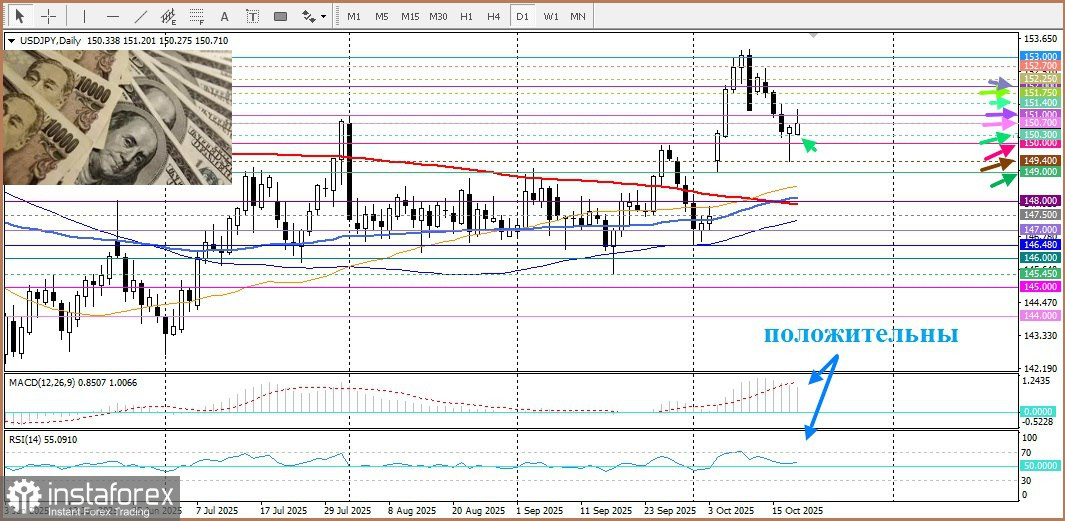Toggle the active D1 timeframe button

coord(522,16)
